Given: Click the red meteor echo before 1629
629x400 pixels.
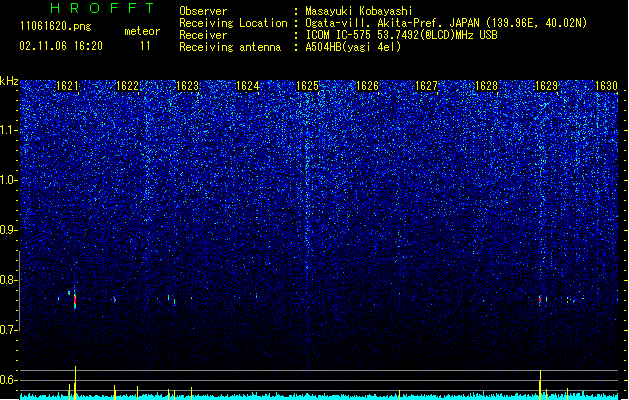Looking at the screenshot, I should [540, 300].
